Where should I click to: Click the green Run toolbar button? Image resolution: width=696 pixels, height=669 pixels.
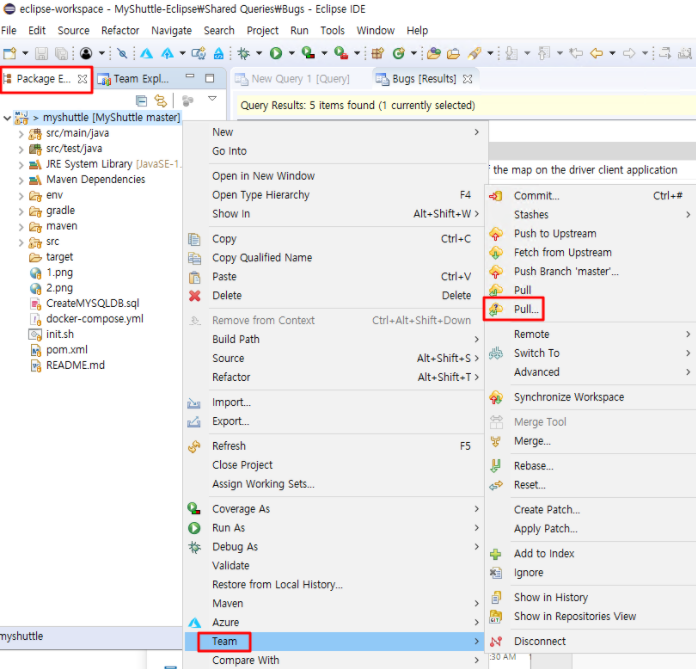click(x=276, y=53)
